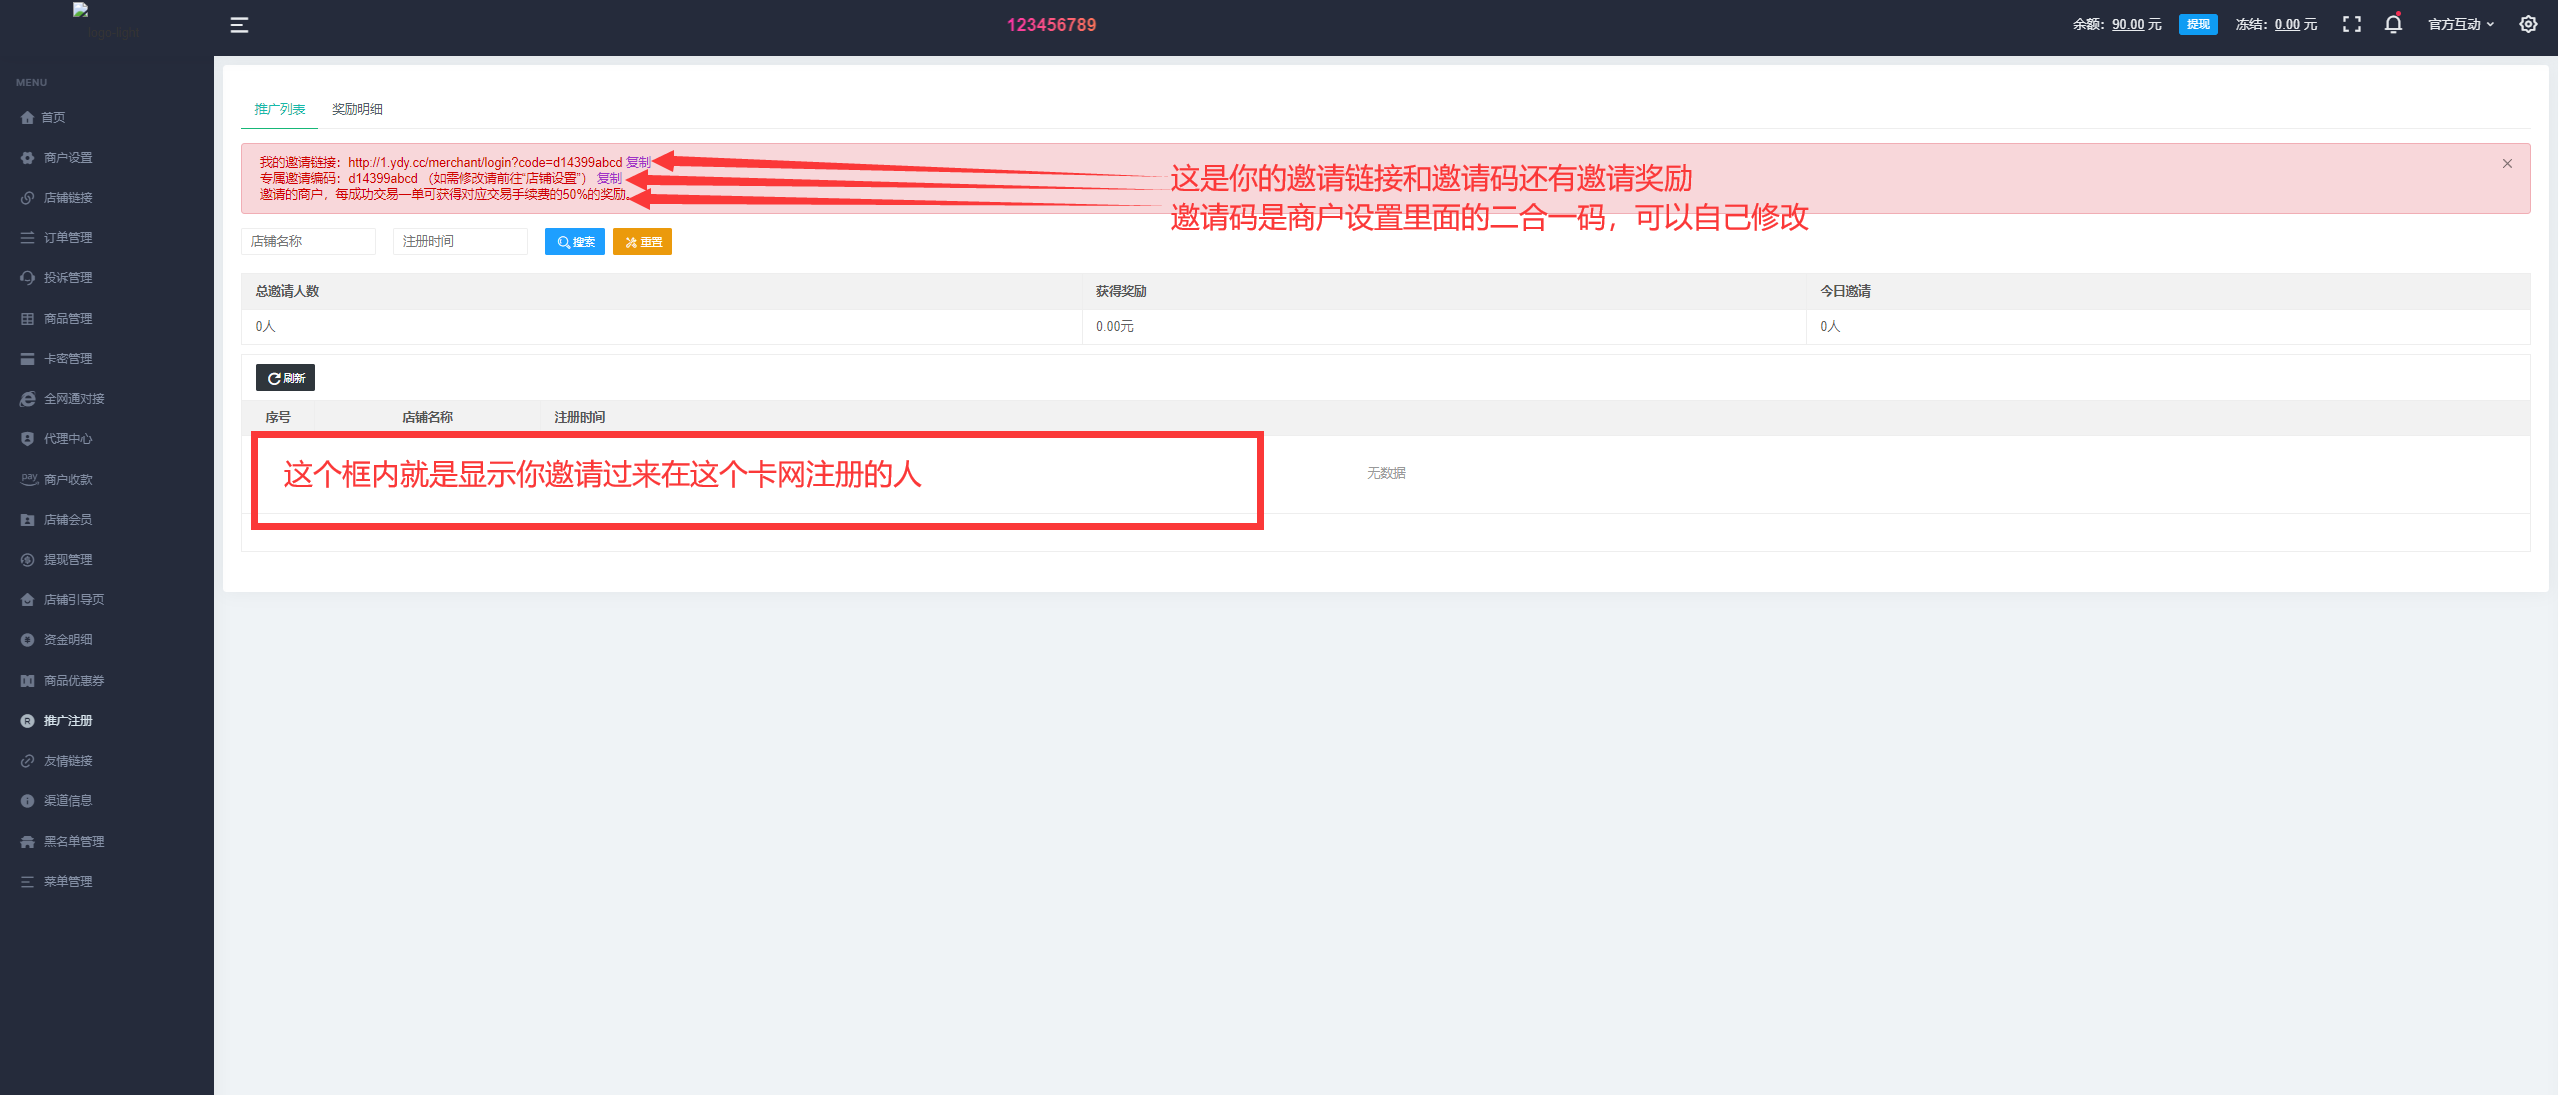This screenshot has width=2558, height=1095.
Task: Click the 123456789 title text
Action: click(x=1051, y=25)
